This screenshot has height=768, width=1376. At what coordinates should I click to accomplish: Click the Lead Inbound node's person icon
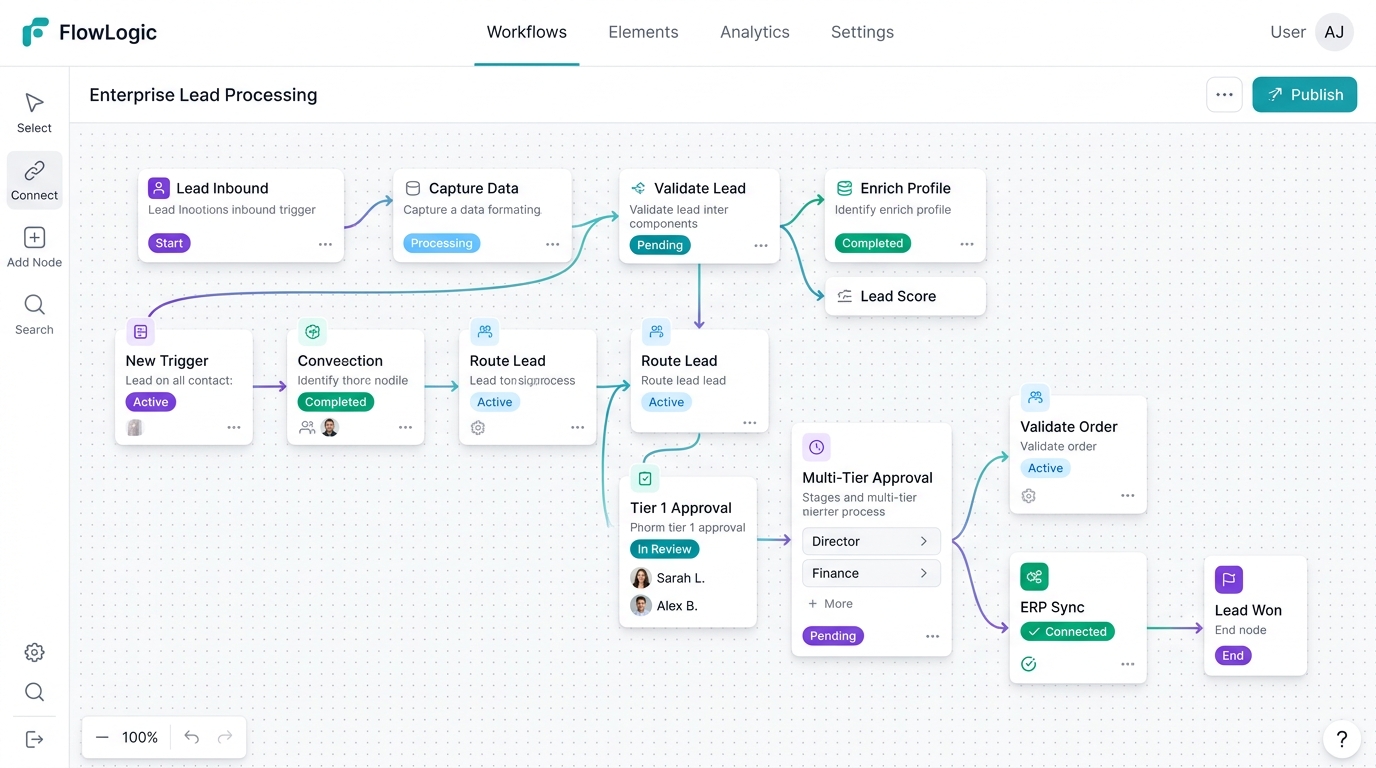point(159,188)
